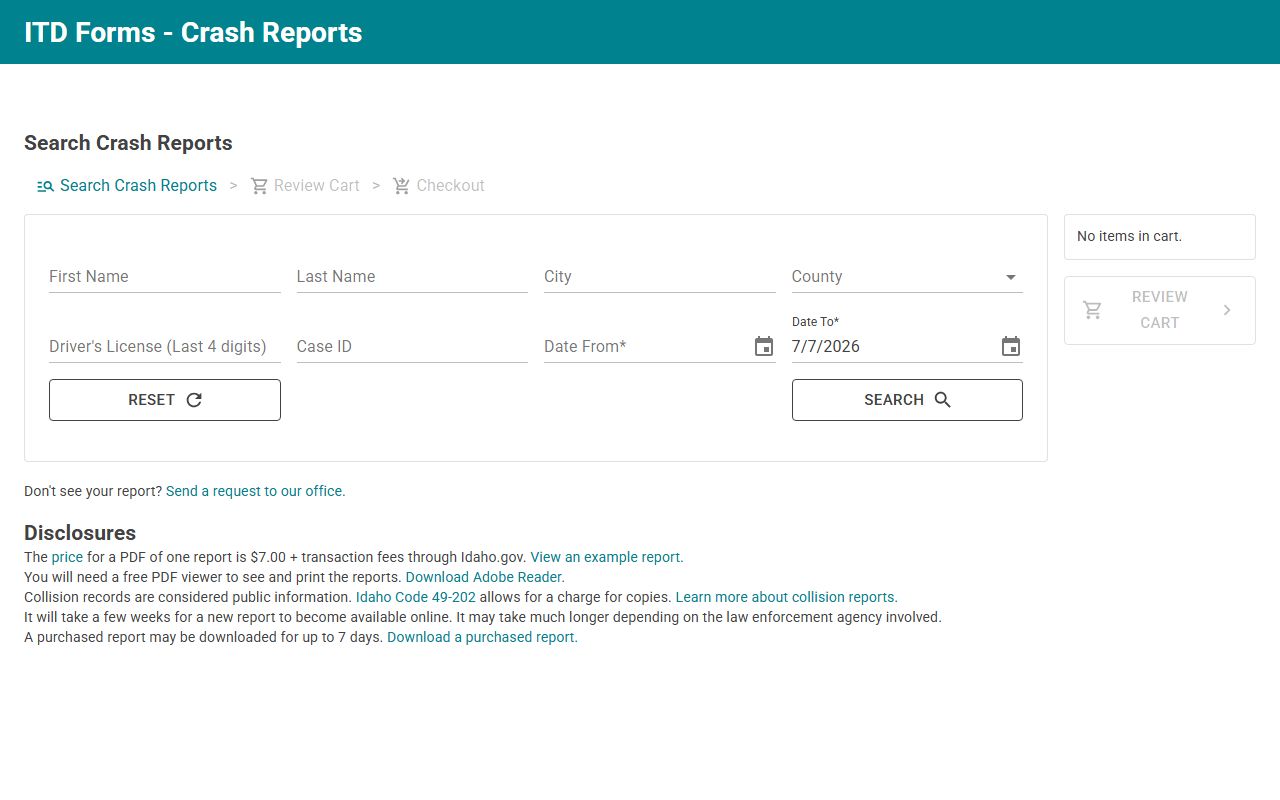Image resolution: width=1280 pixels, height=800 pixels.
Task: Click the chevron arrow in Review Cart button
Action: coord(1227,310)
